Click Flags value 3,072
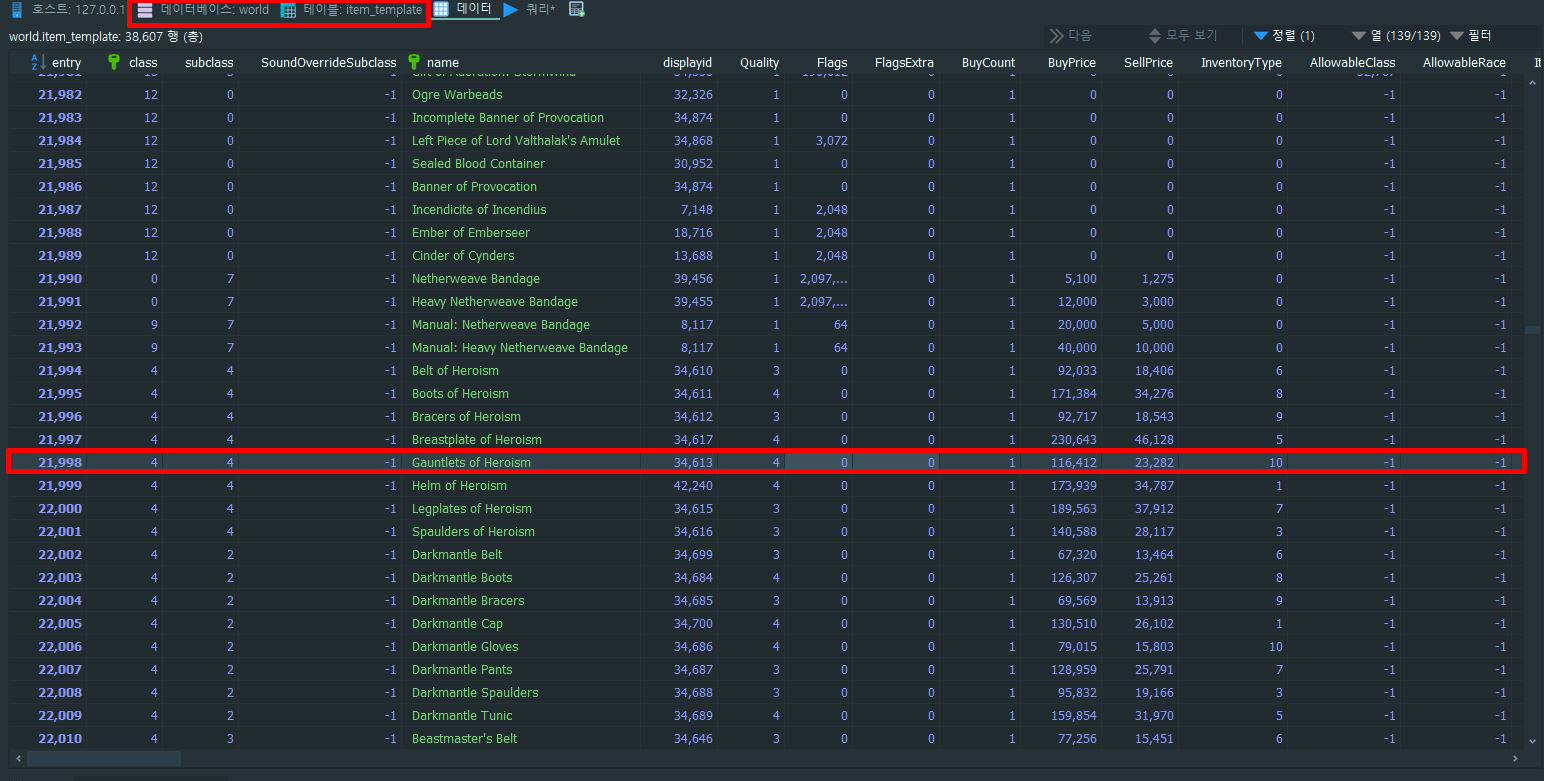Viewport: 1544px width, 781px height. pos(832,141)
